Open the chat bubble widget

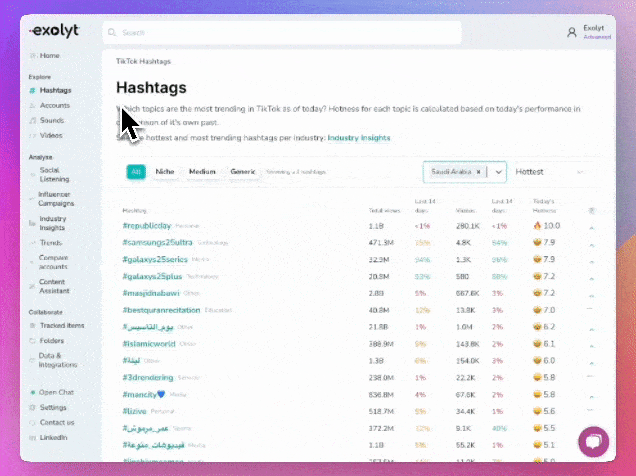click(593, 442)
